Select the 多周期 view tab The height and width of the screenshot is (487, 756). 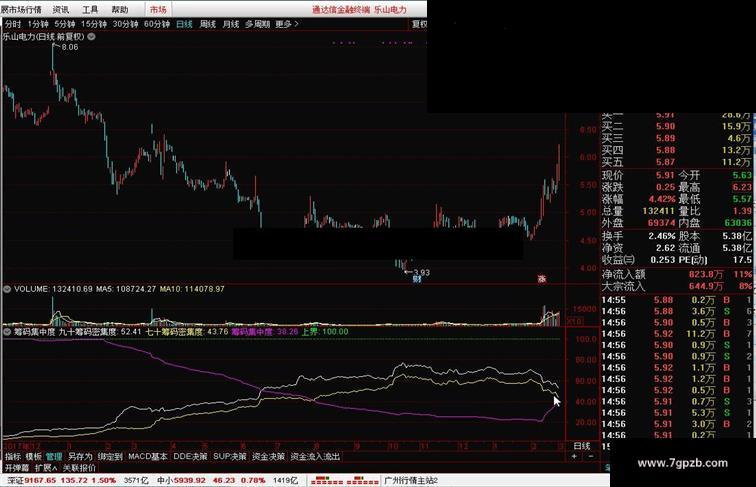257,24
